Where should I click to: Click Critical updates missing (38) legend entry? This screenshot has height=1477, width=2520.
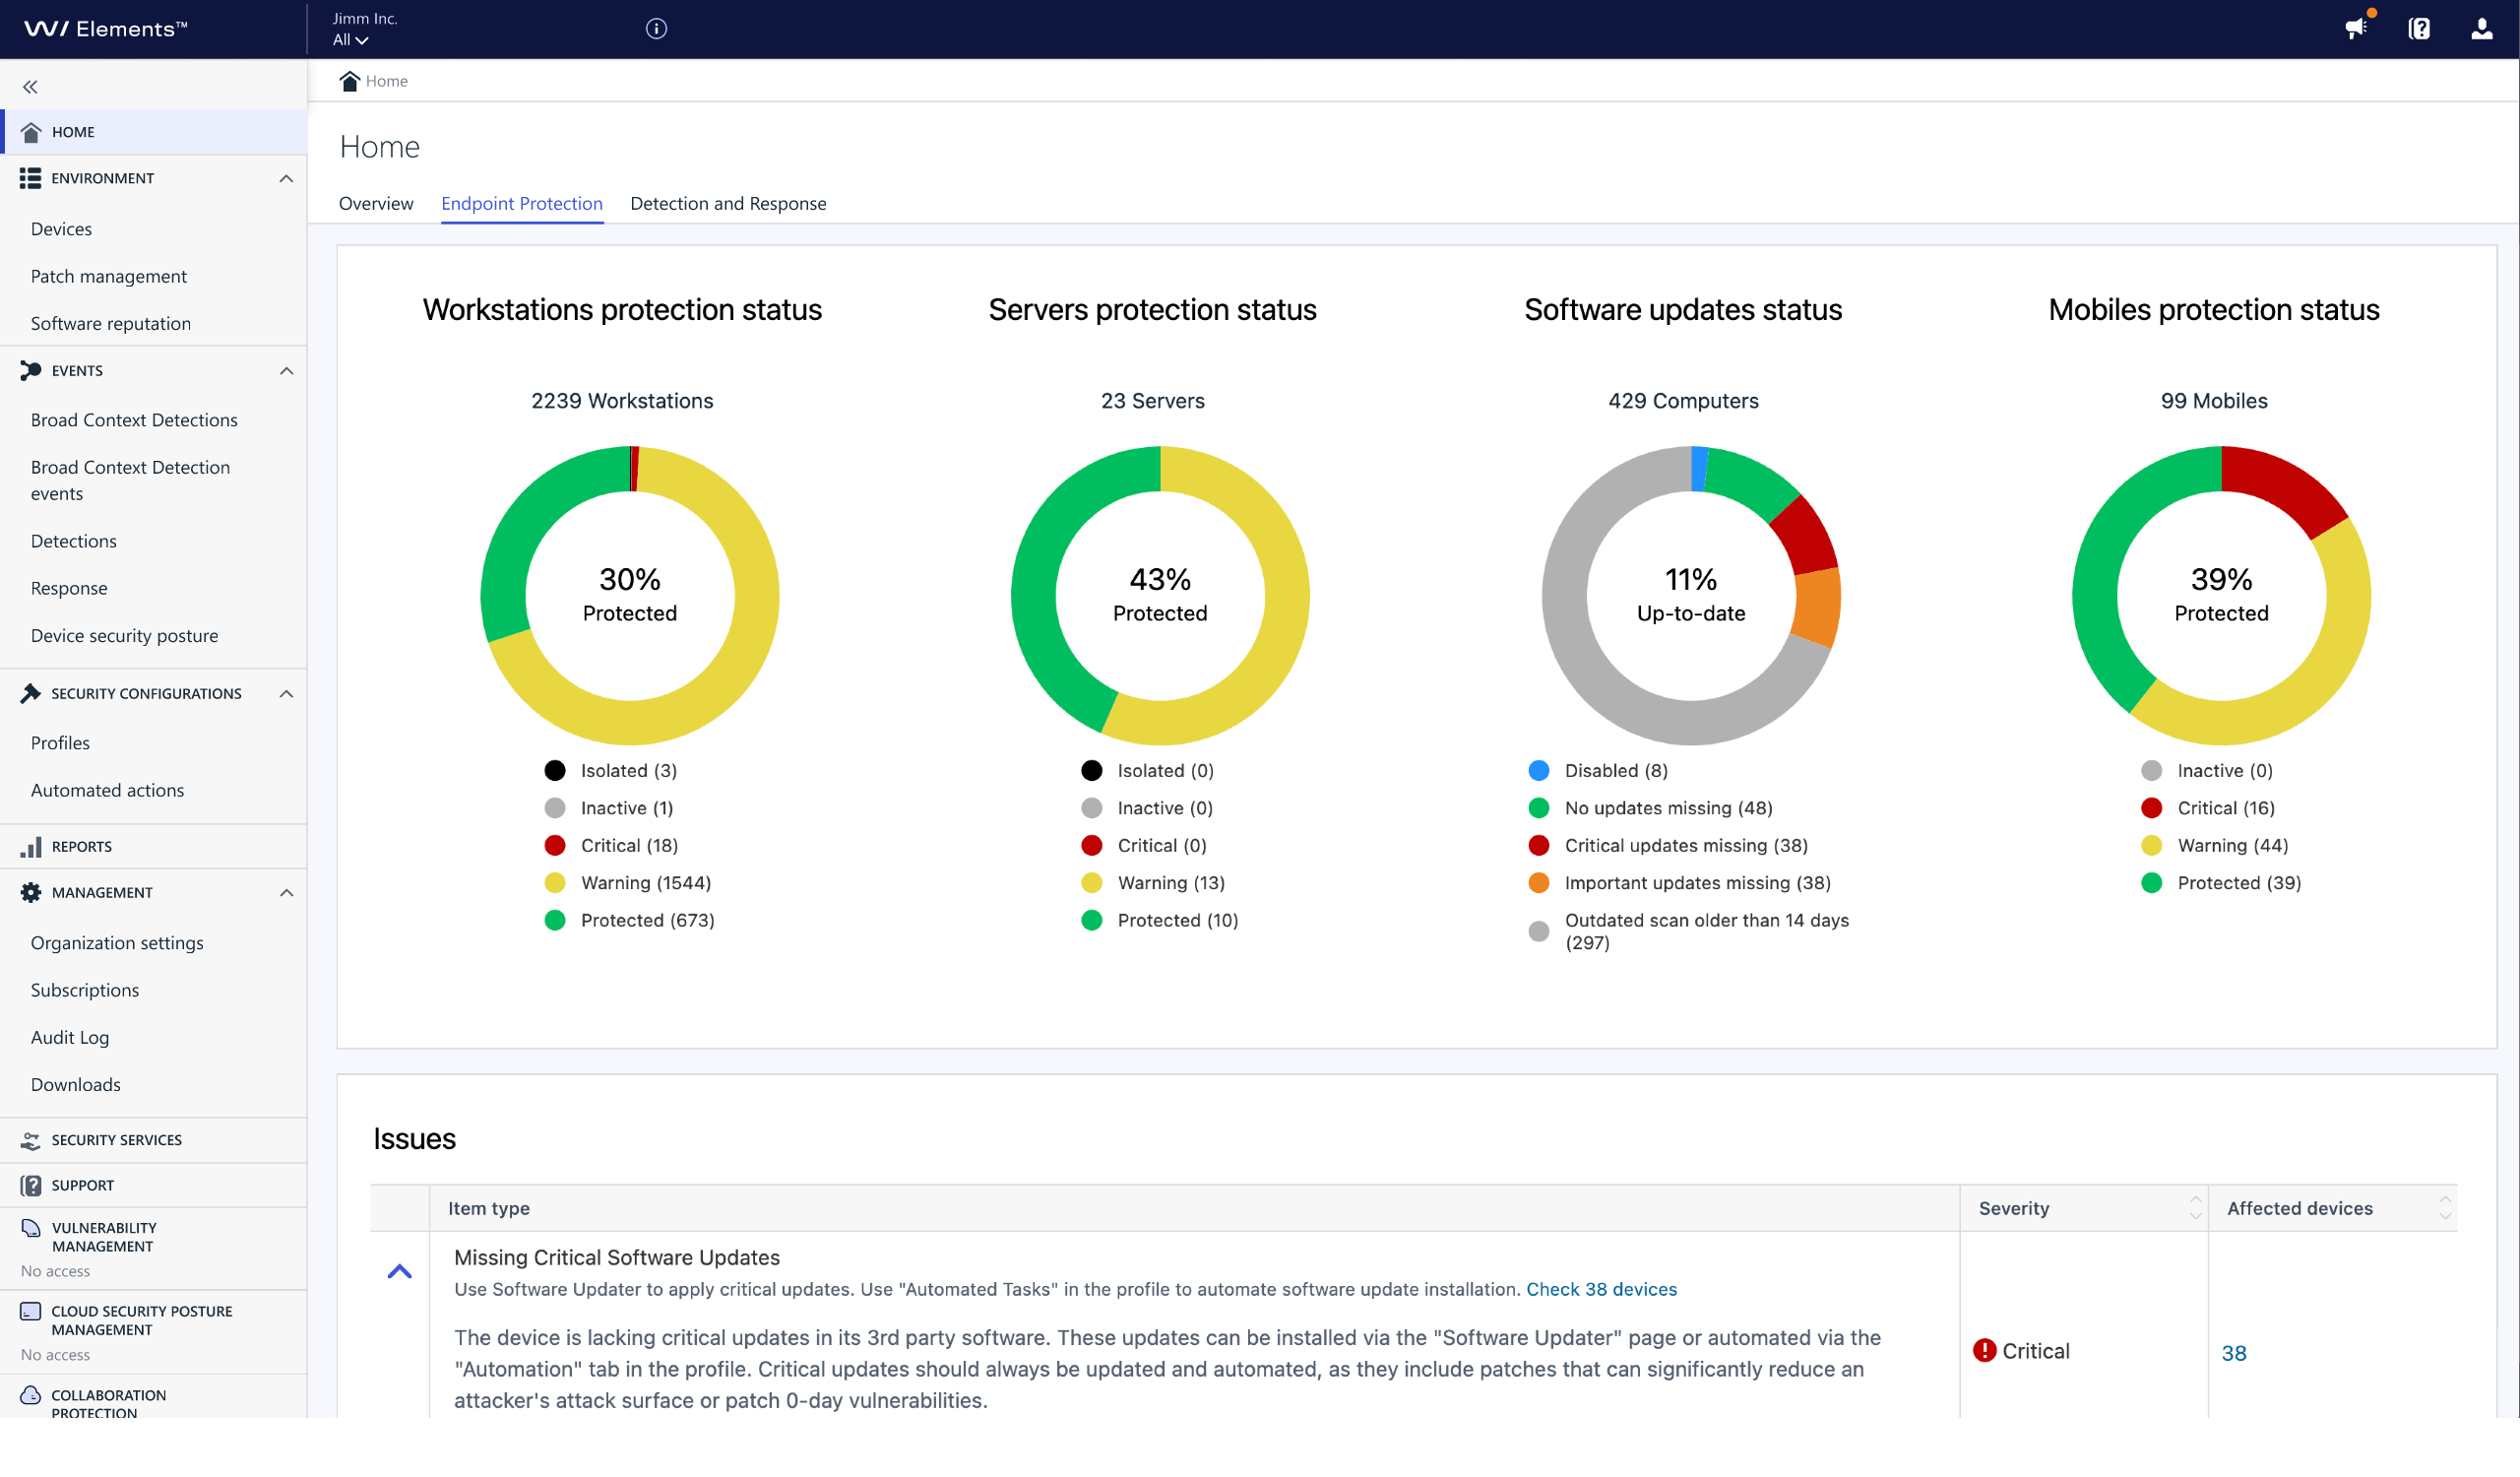(x=1668, y=846)
